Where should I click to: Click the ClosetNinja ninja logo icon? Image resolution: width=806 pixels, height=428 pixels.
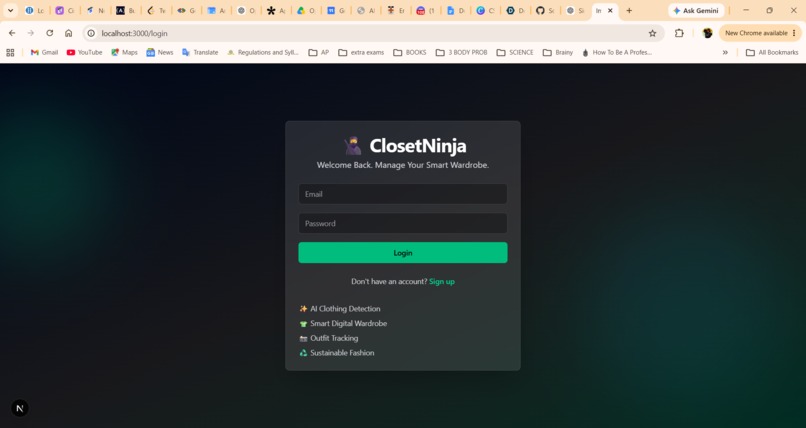(353, 145)
